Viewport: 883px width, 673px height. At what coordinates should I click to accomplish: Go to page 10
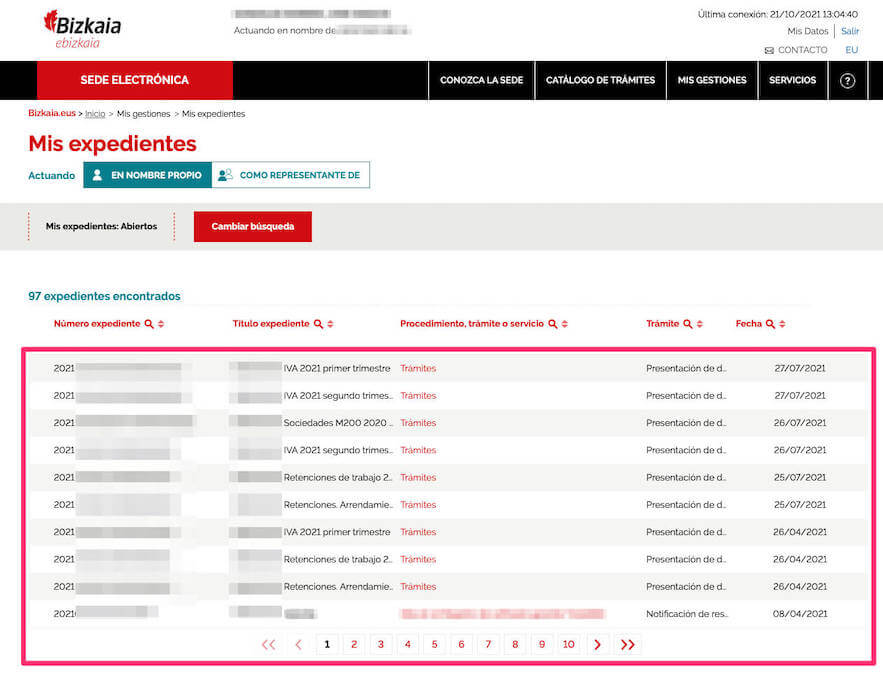pos(569,644)
